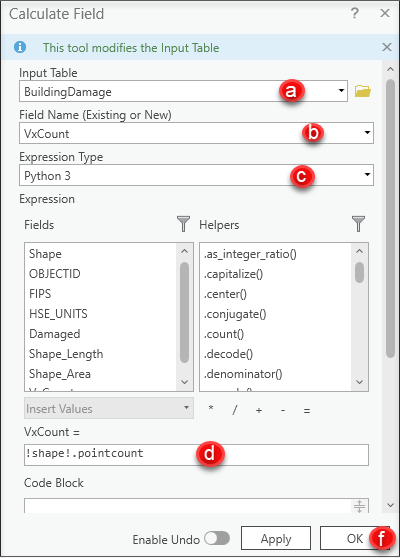Viewport: 400px width, 558px height.
Task: Choose .as_integer_ratio() helper
Action: coord(250,254)
